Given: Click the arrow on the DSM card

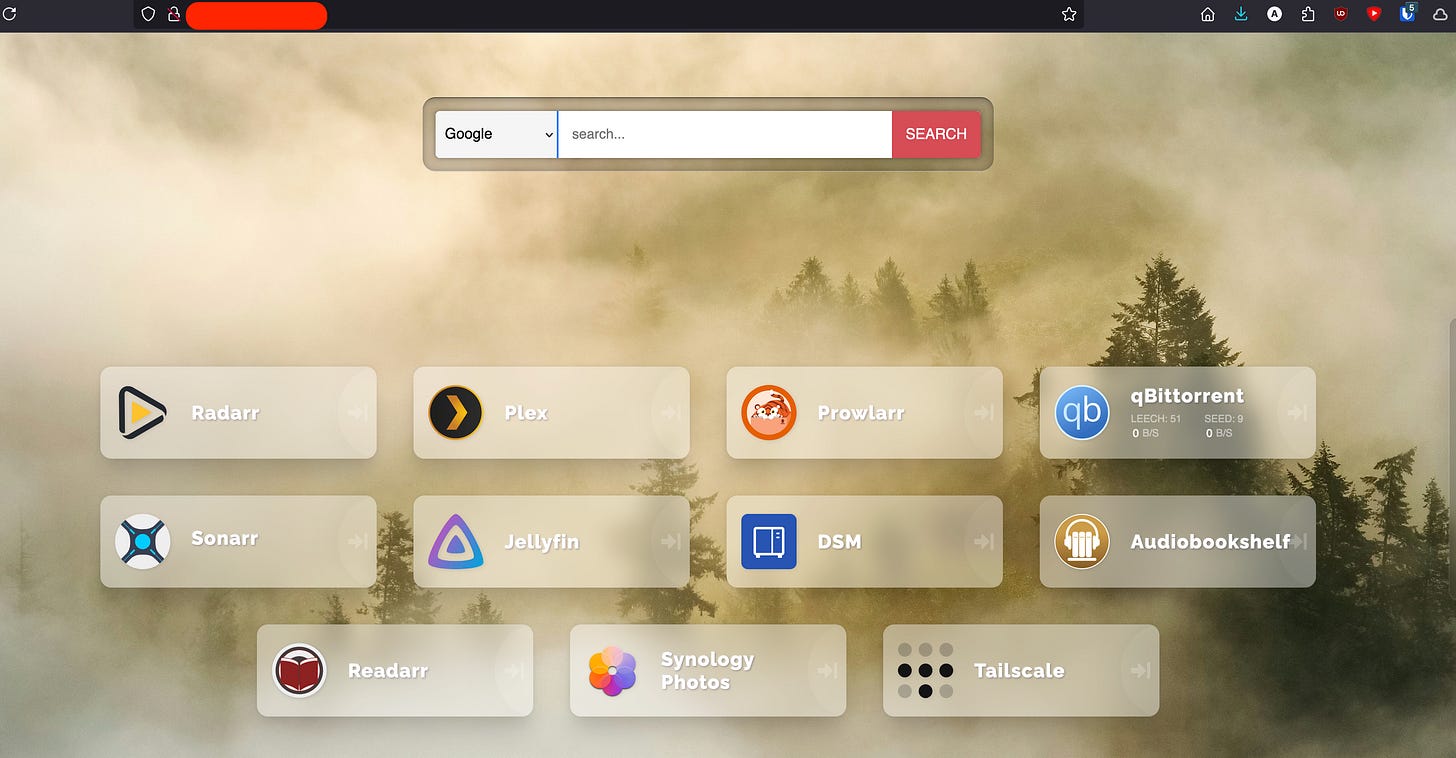Looking at the screenshot, I should 984,542.
